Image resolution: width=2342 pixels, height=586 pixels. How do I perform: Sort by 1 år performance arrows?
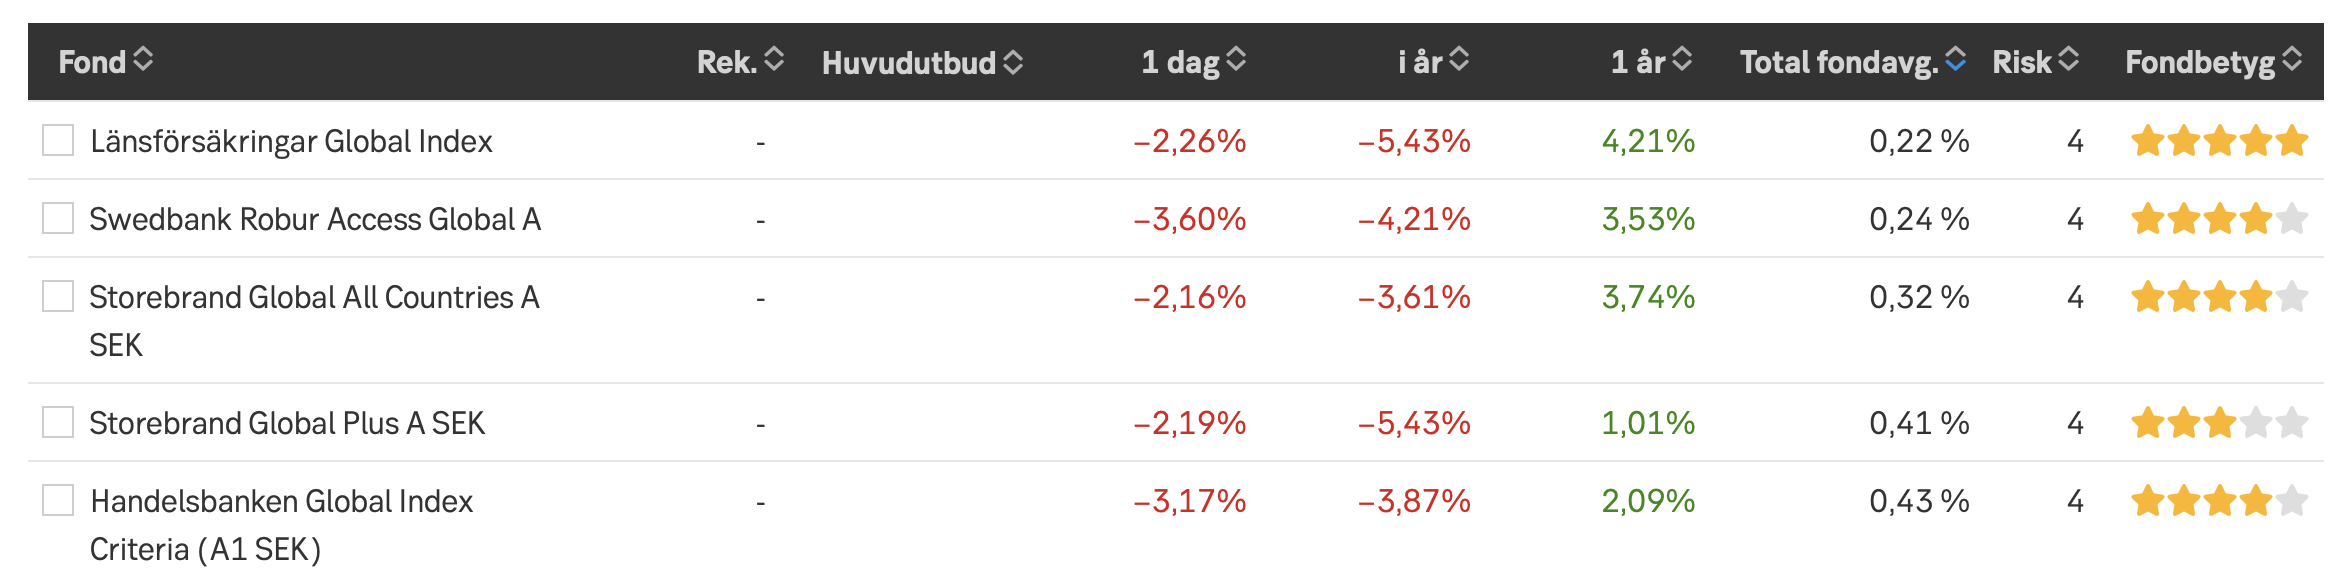coord(1682,60)
